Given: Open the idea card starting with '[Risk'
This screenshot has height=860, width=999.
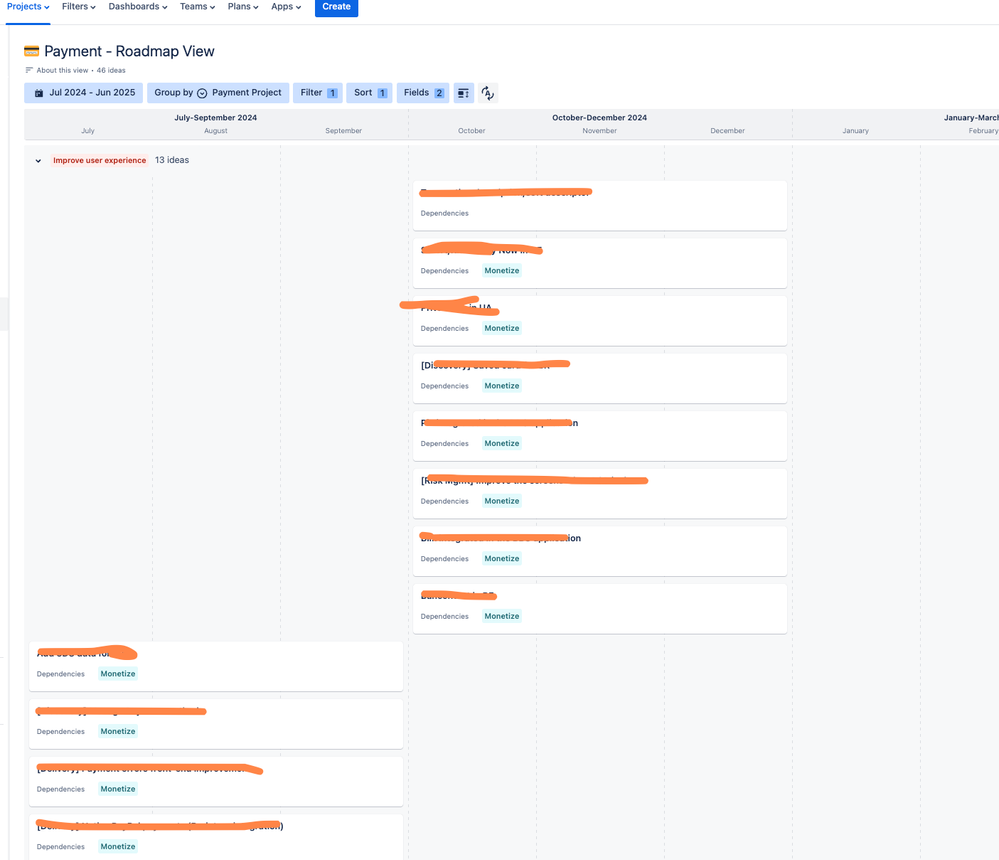Looking at the screenshot, I should [600, 494].
